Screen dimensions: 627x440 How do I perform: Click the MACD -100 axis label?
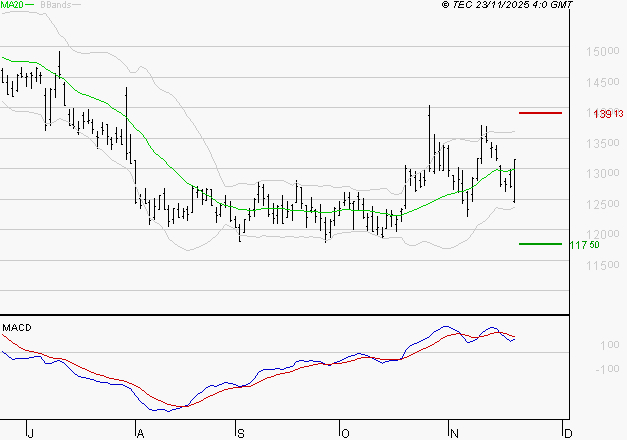(607, 369)
